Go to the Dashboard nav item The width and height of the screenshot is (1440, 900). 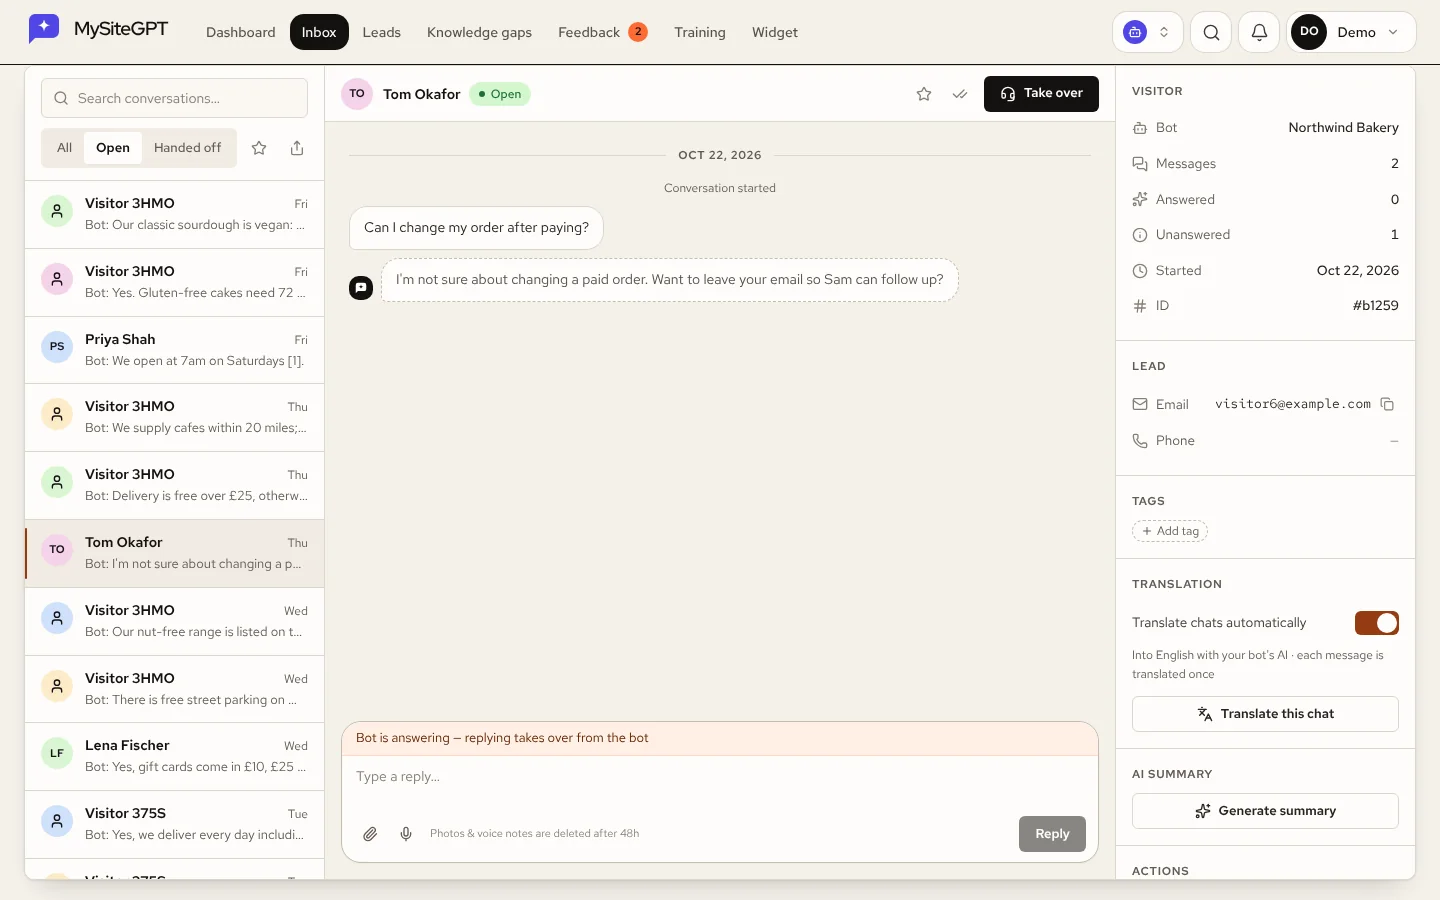[241, 32]
